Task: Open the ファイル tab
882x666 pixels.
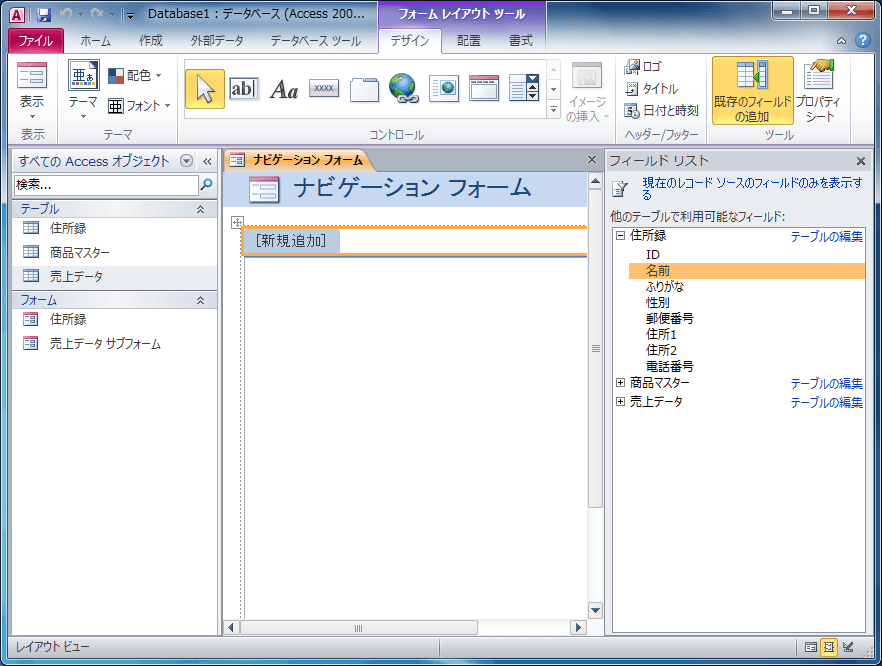Action: coord(36,40)
